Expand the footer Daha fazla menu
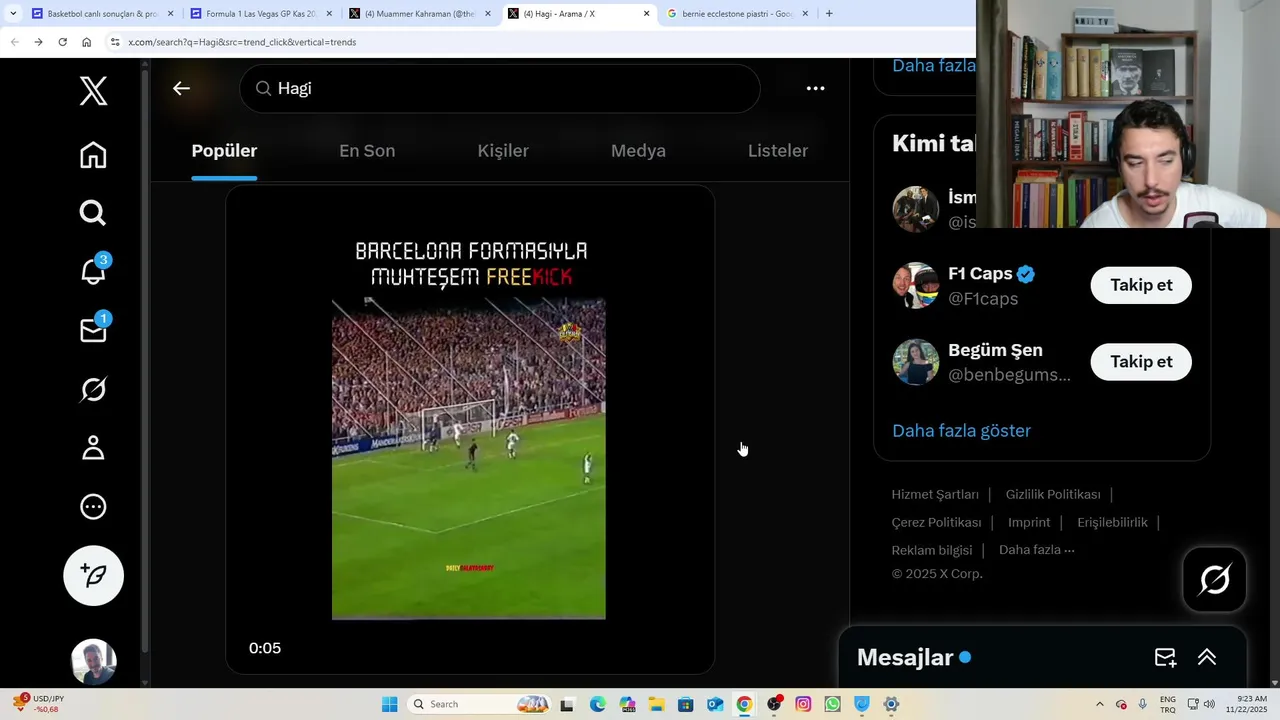 pyautogui.click(x=1037, y=550)
